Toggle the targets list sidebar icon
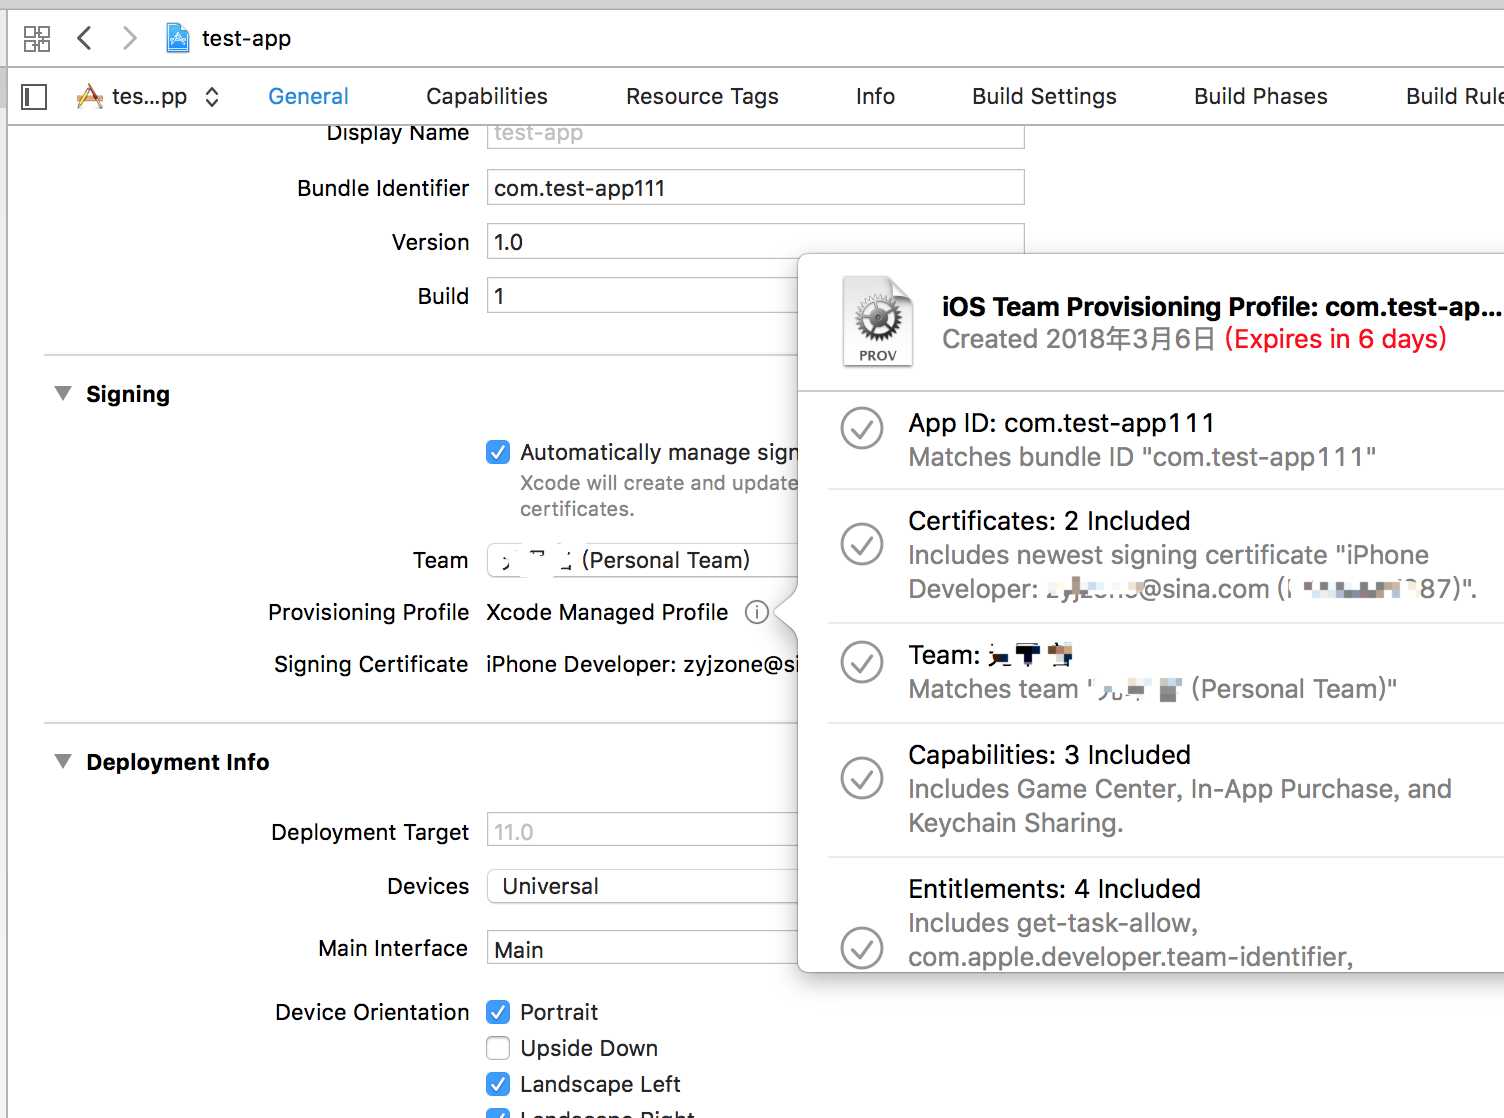Screen dimensions: 1504x1118 click(x=34, y=97)
